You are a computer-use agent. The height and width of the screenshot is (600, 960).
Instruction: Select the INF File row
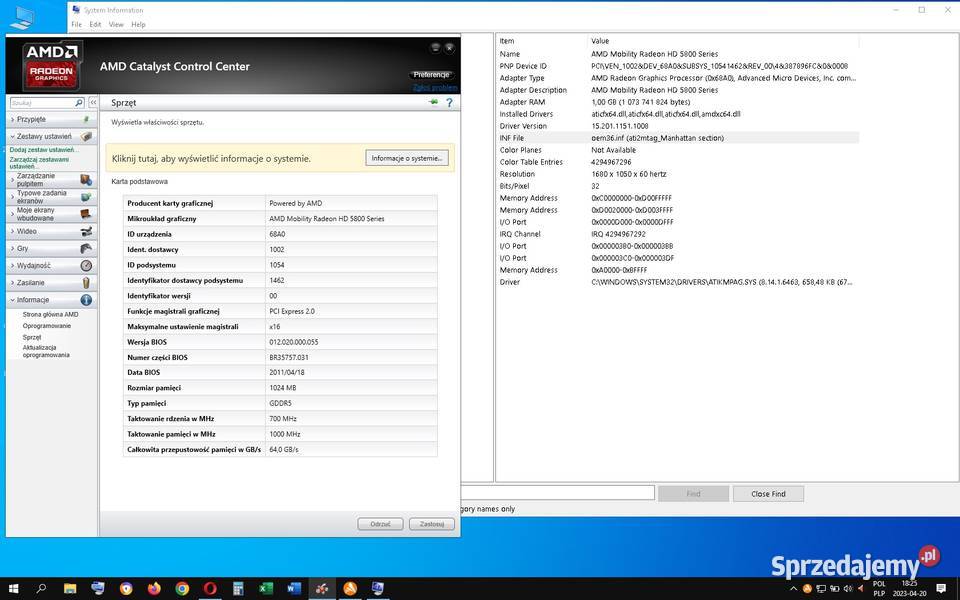pos(678,138)
